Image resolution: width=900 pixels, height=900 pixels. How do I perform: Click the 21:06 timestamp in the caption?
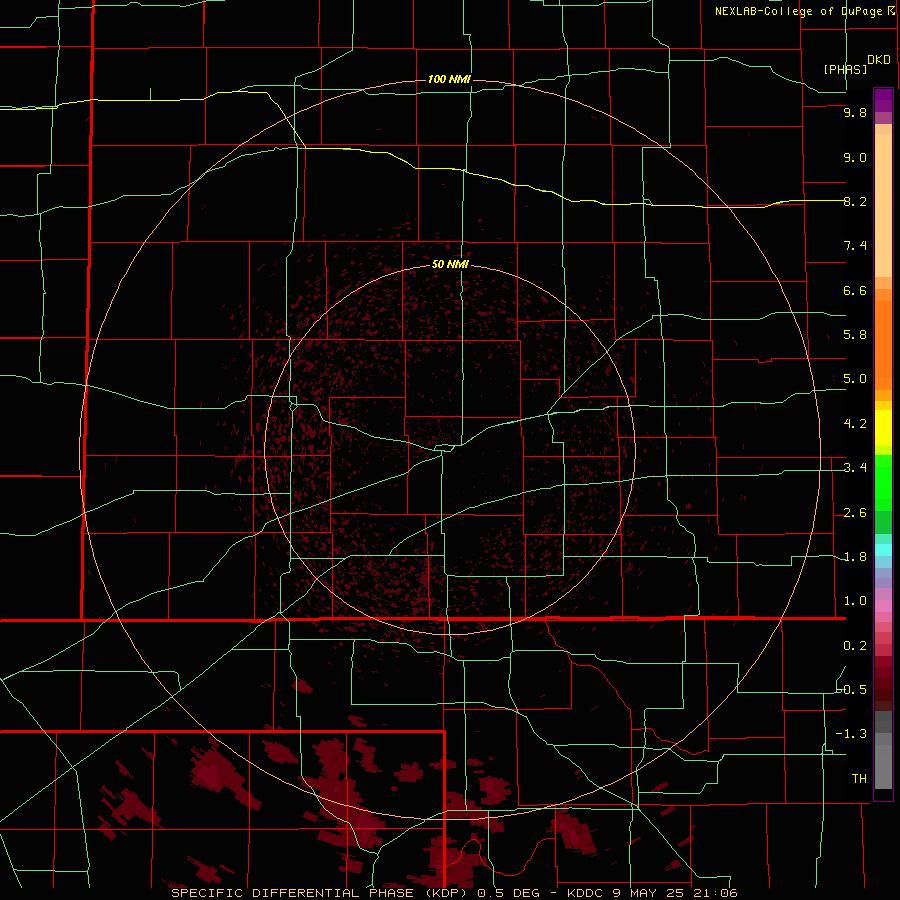716,893
